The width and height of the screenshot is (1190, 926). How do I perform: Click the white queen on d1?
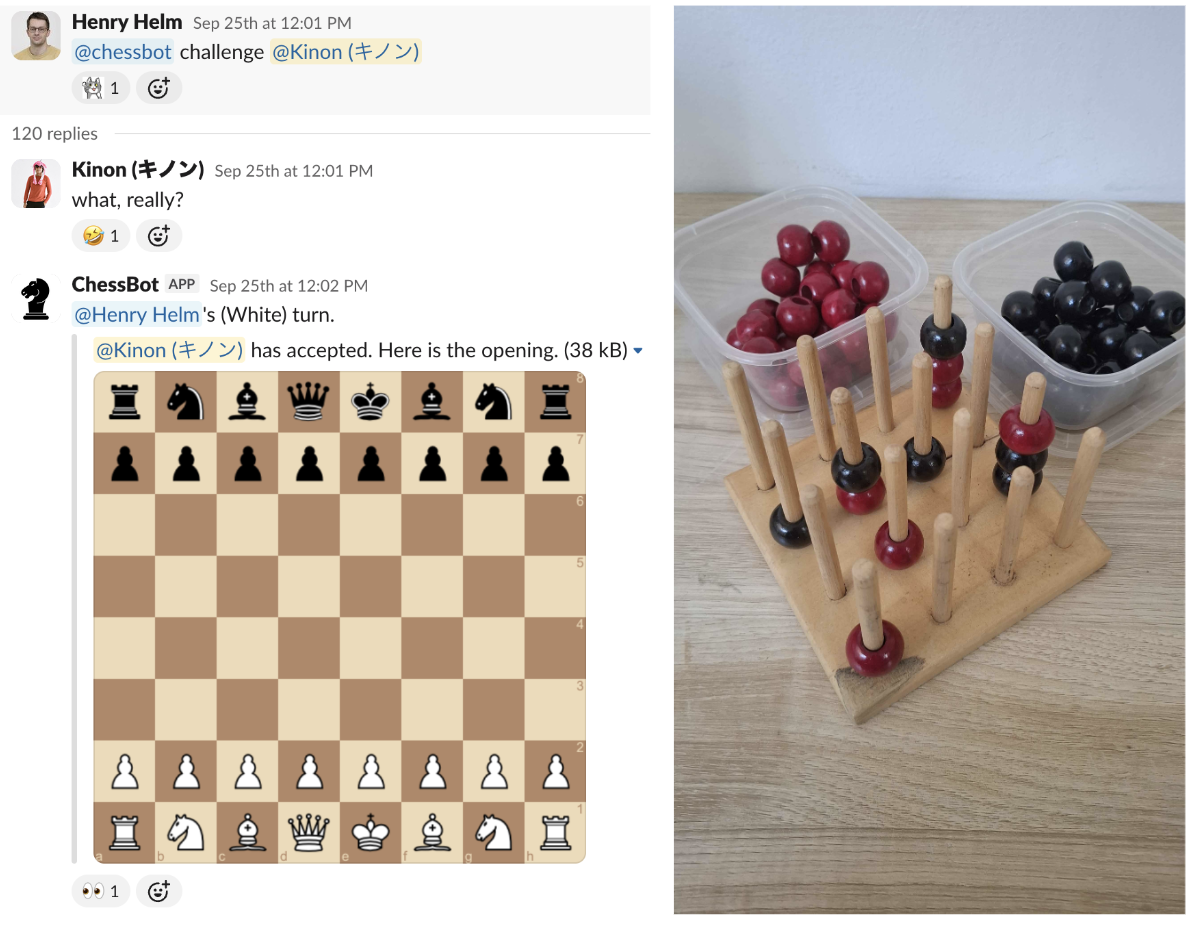pos(309,832)
